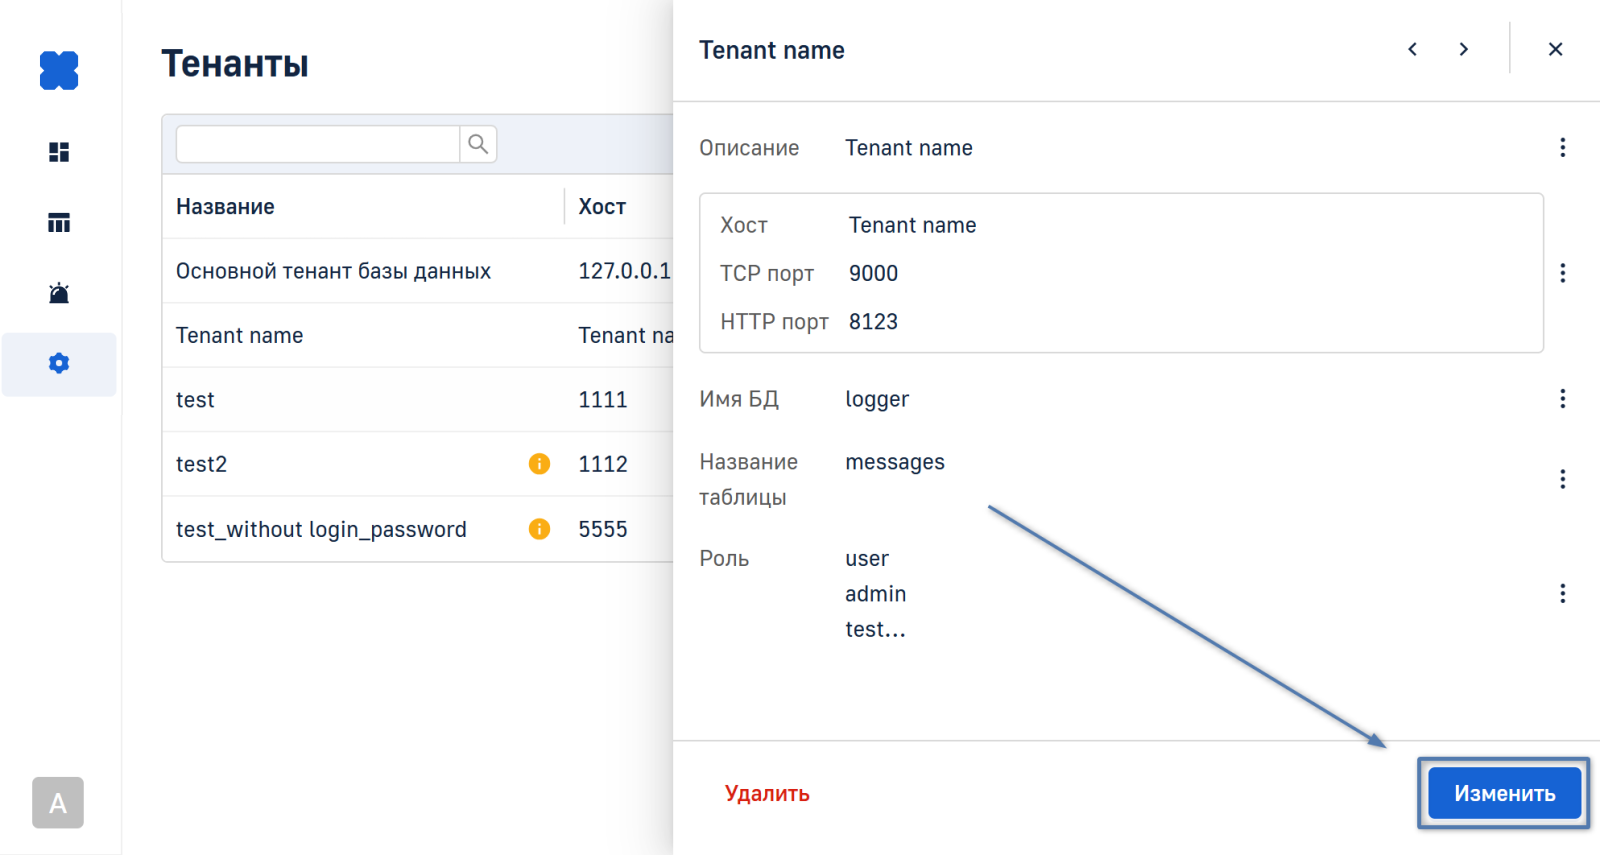Open options menu for Хост block
This screenshot has height=855, width=1600.
pos(1562,273)
